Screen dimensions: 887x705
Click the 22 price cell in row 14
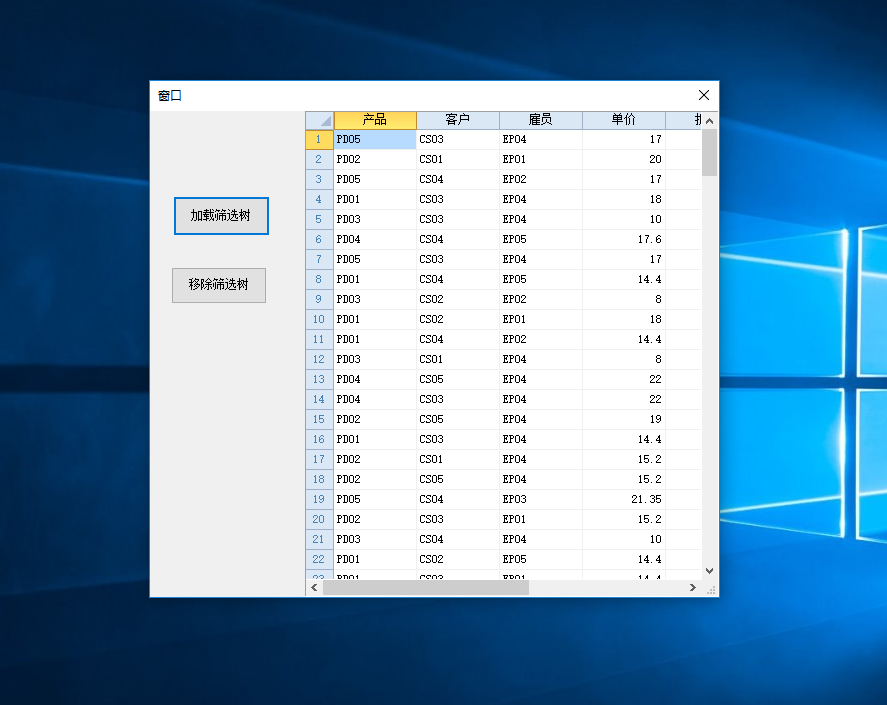click(624, 399)
